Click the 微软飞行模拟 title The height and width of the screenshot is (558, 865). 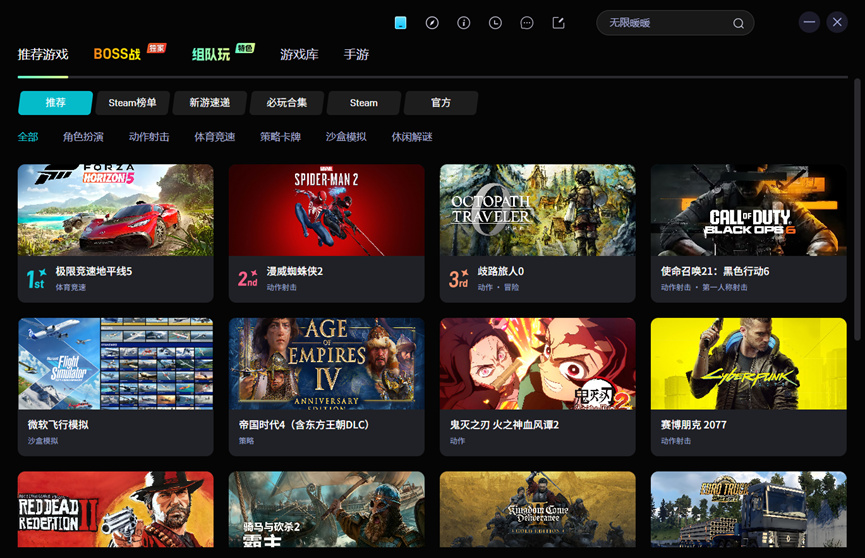tap(58, 424)
